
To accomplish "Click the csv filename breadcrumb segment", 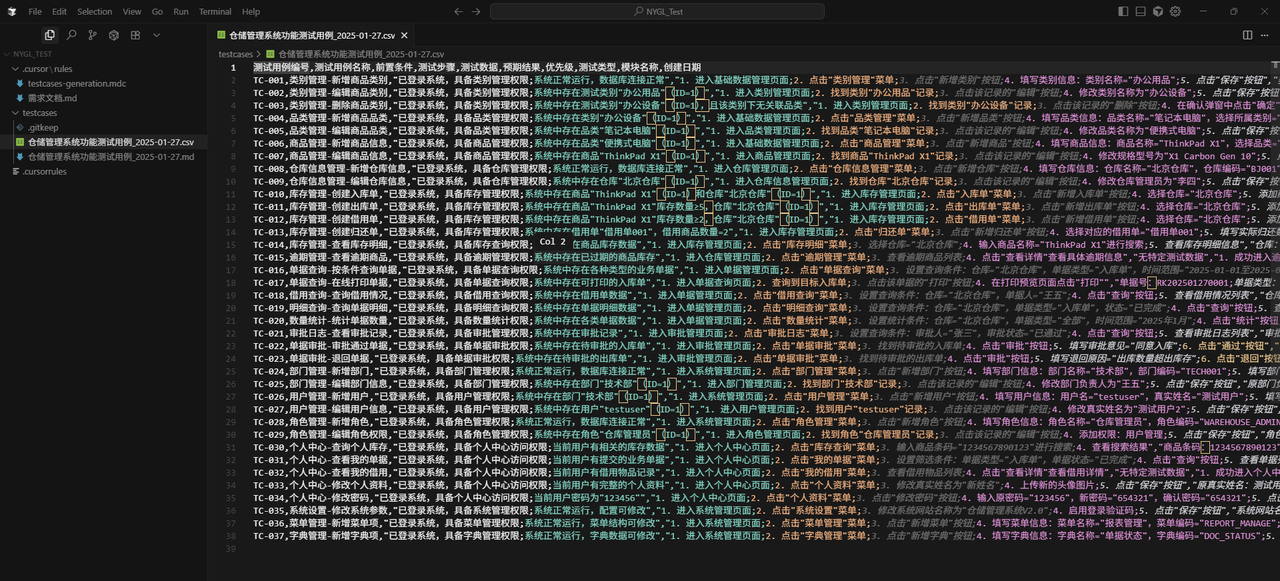I will (x=361, y=54).
